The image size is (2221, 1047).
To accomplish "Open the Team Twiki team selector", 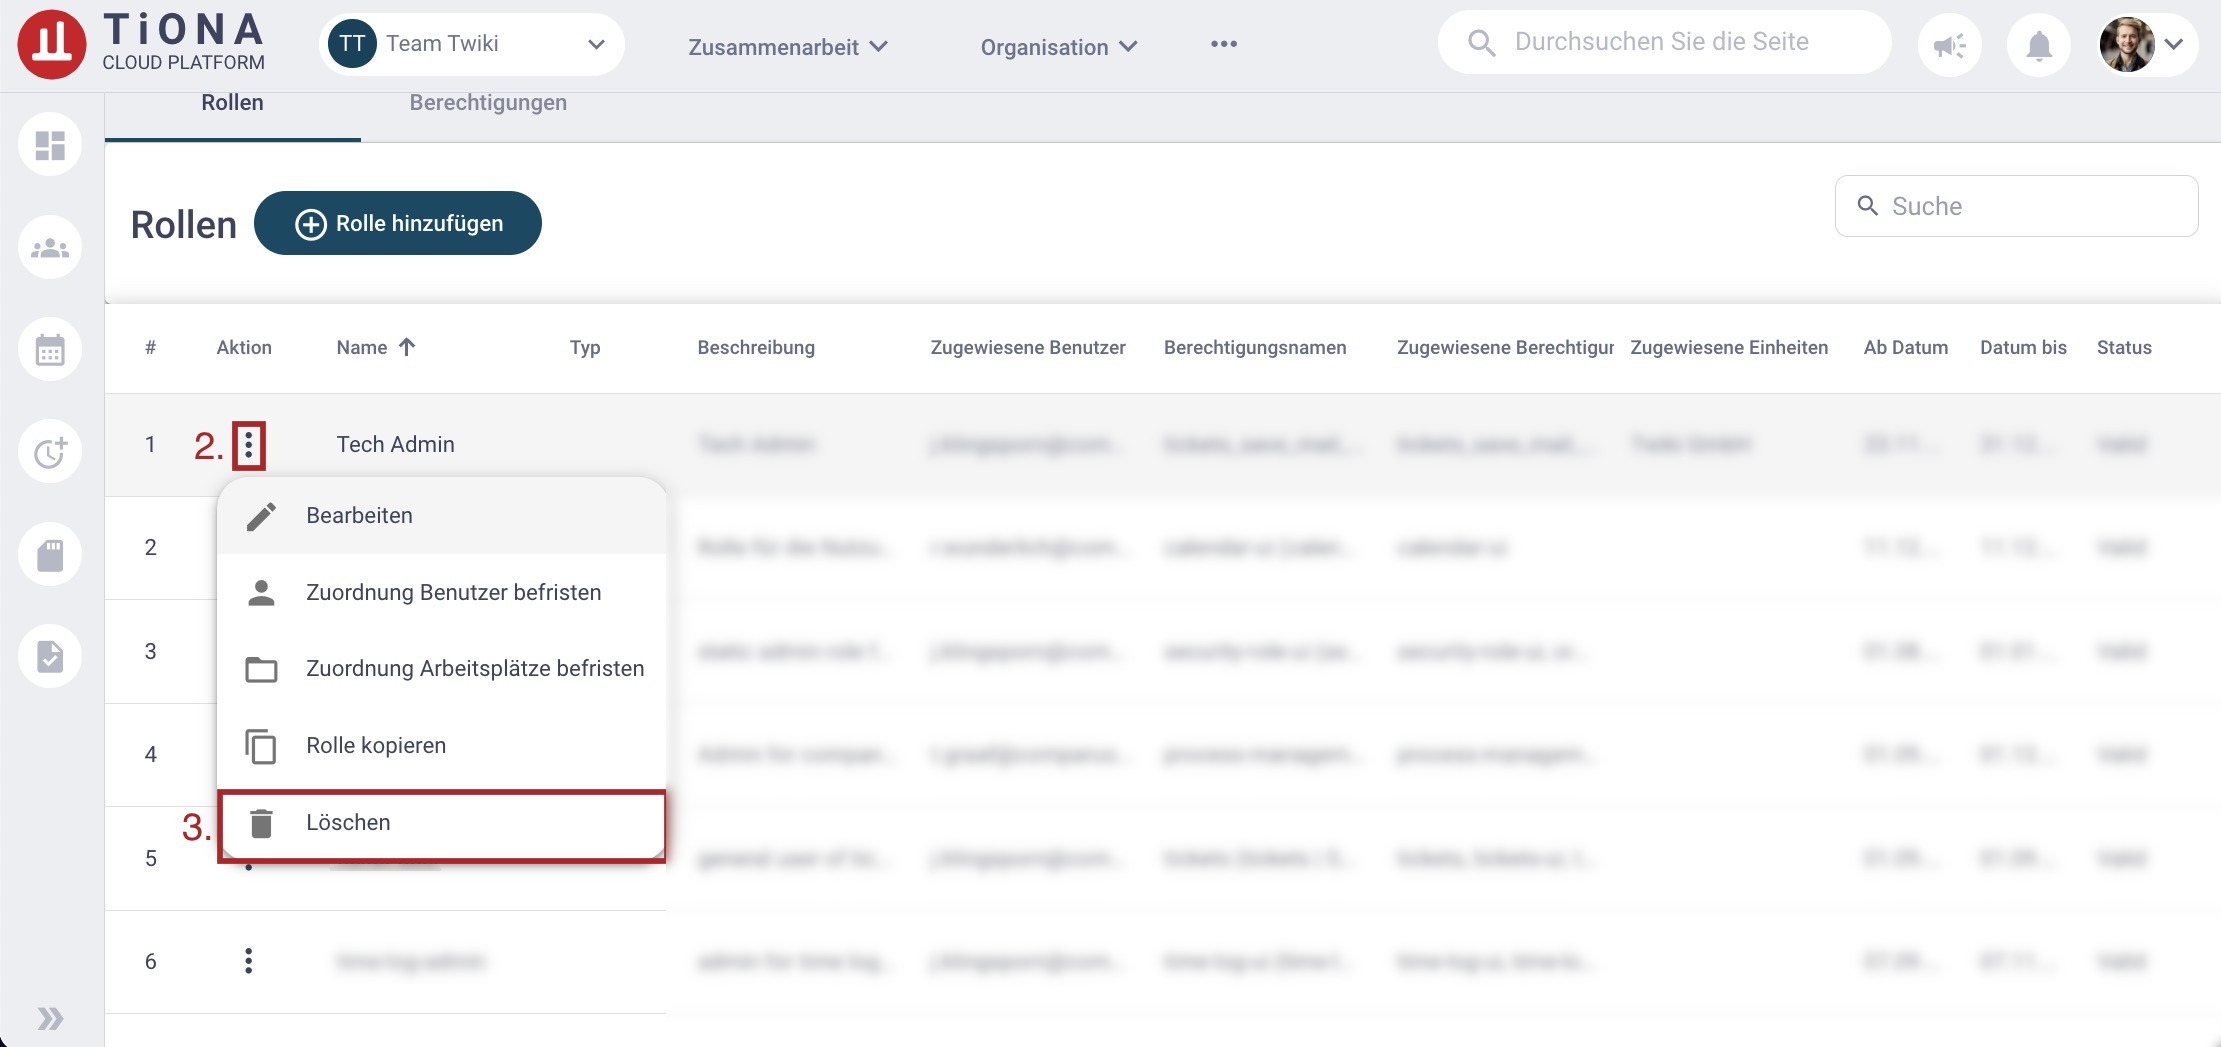I will point(472,44).
